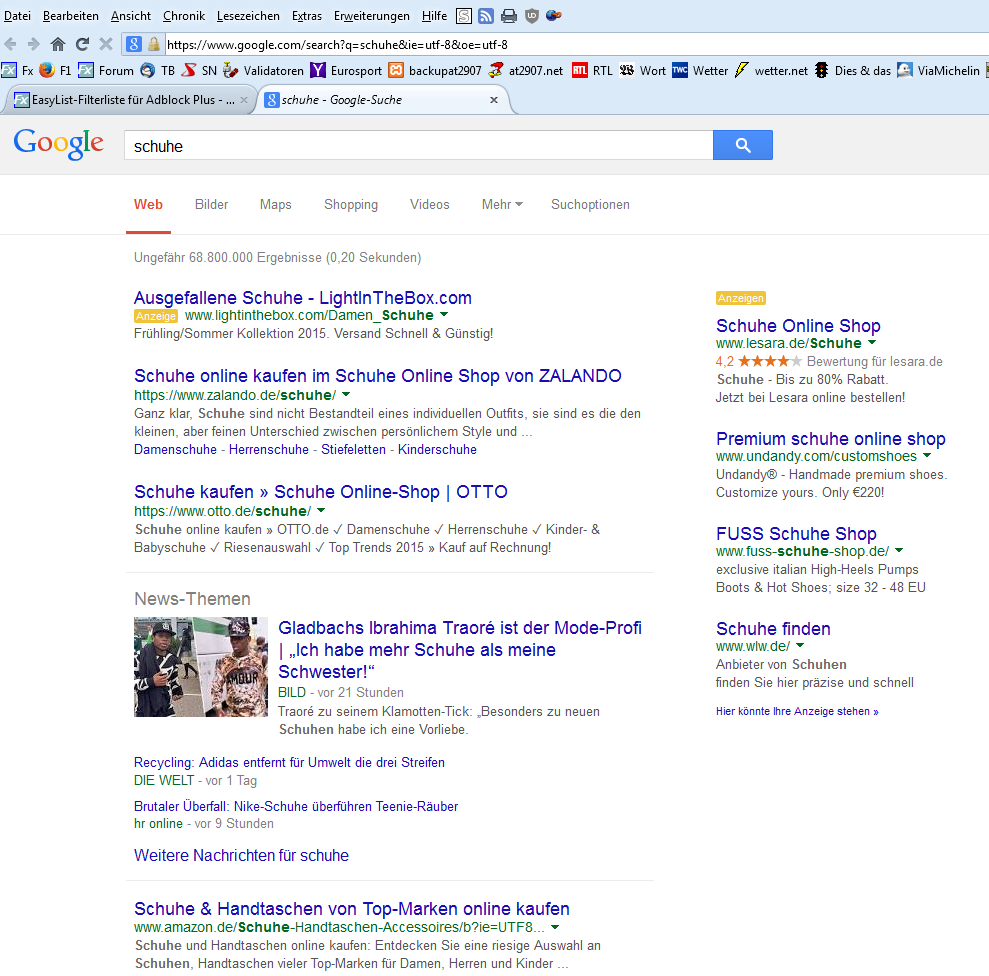Open the Wort bookmark
Image resolution: width=989 pixels, height=976 pixels.
pos(643,71)
